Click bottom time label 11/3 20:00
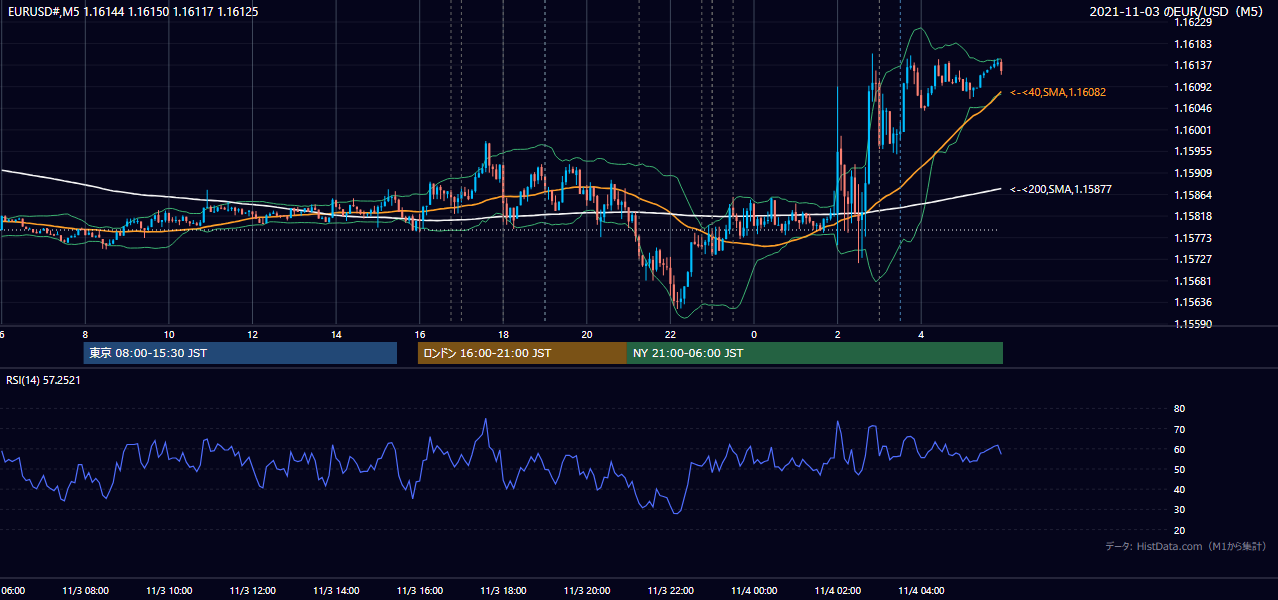This screenshot has width=1278, height=600. (587, 590)
